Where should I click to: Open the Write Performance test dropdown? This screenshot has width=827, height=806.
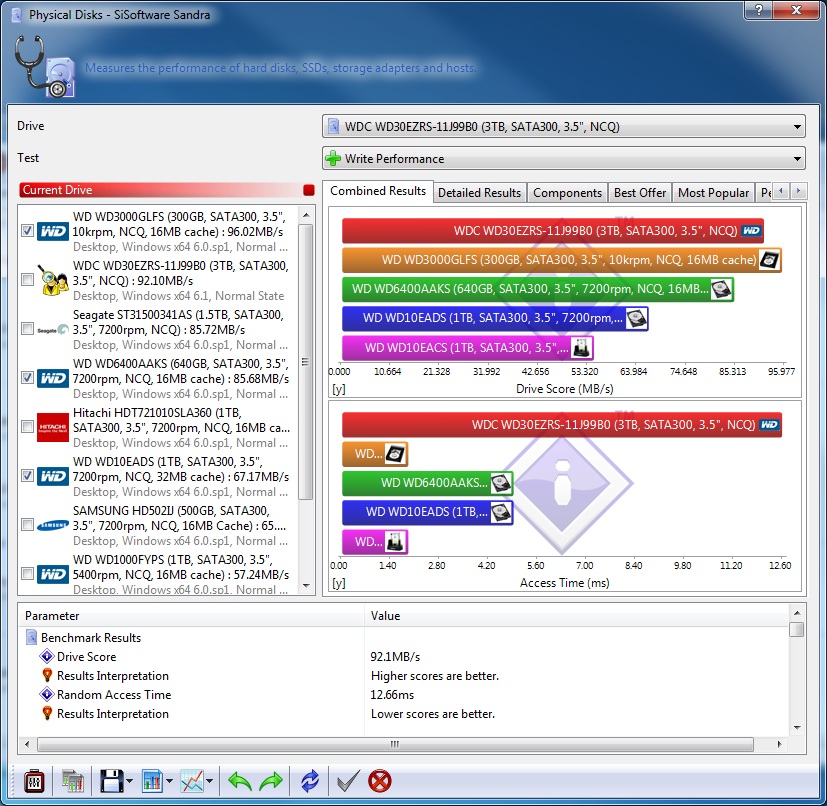(x=564, y=158)
